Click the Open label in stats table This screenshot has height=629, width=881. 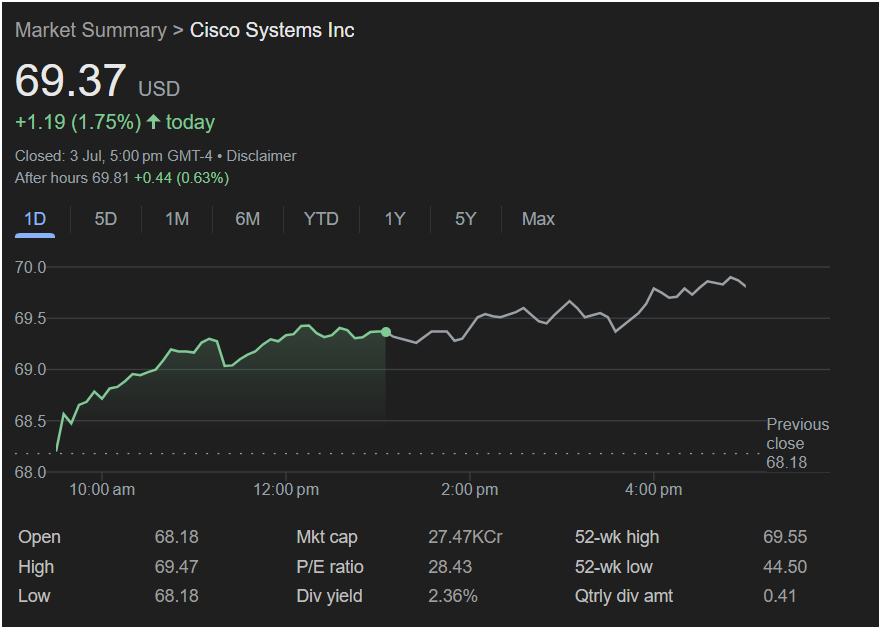39,537
